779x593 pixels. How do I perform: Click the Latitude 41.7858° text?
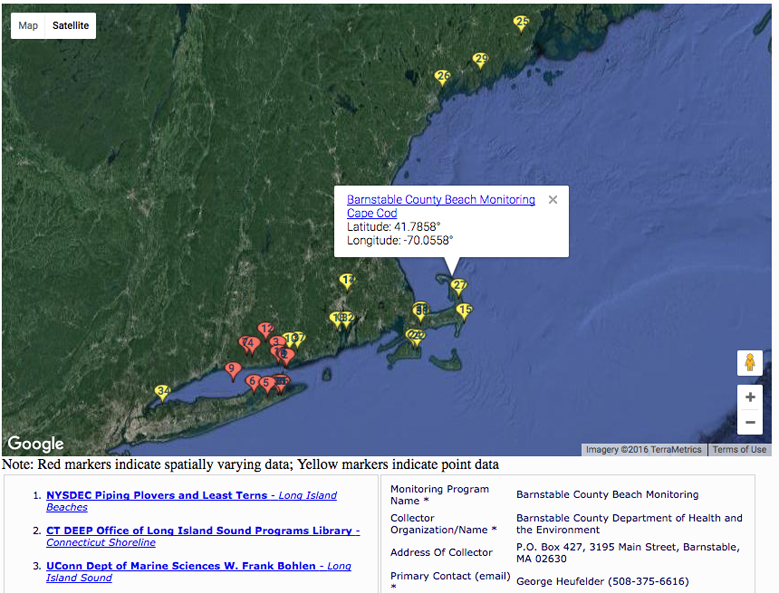point(393,227)
